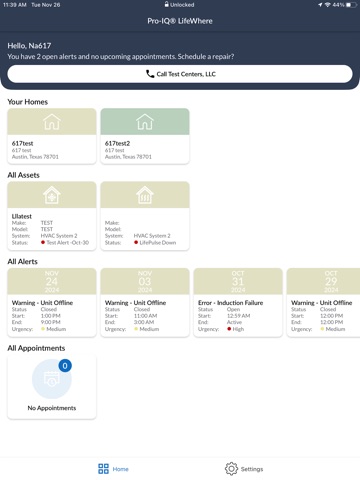360x480 pixels.
Task: Click the NOV 03 2024 date header
Action: 145,282
